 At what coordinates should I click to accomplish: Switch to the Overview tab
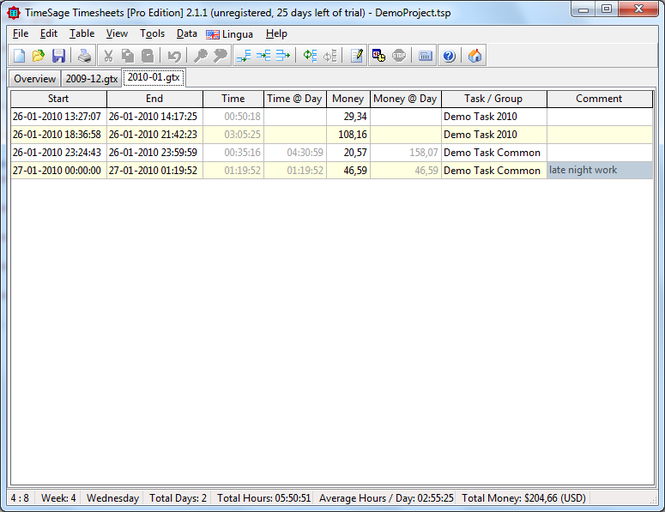[34, 79]
